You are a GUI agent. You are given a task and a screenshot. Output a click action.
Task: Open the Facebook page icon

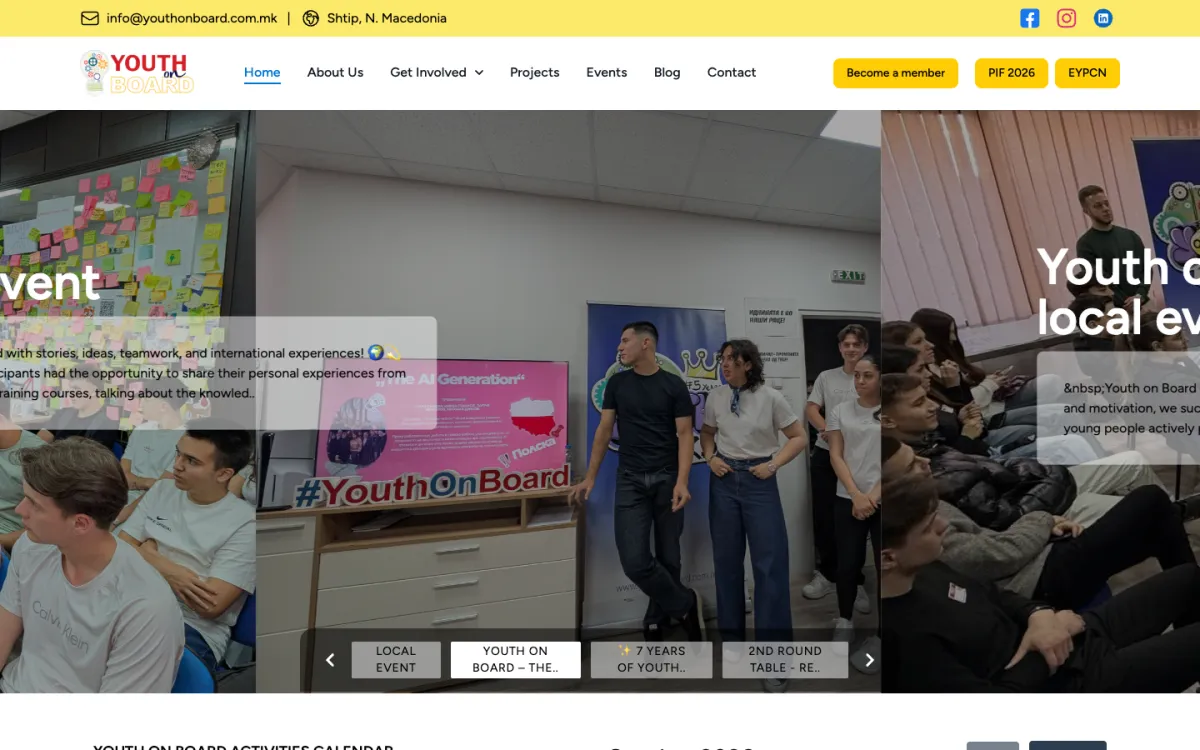pos(1030,18)
